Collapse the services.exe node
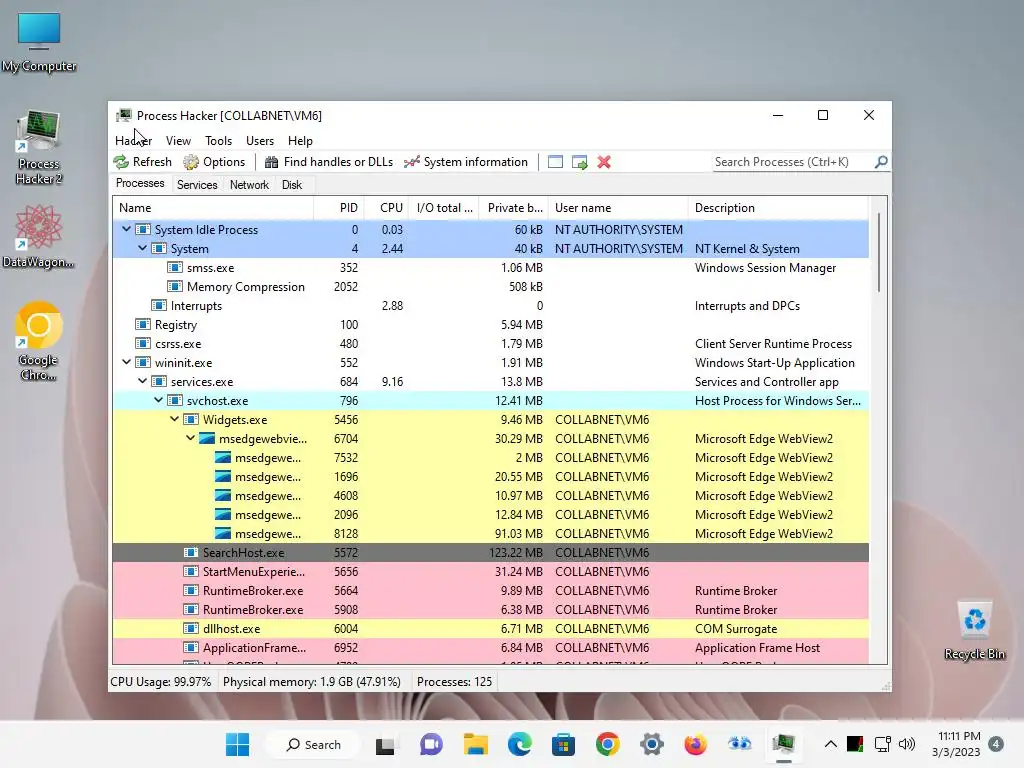 click(142, 381)
